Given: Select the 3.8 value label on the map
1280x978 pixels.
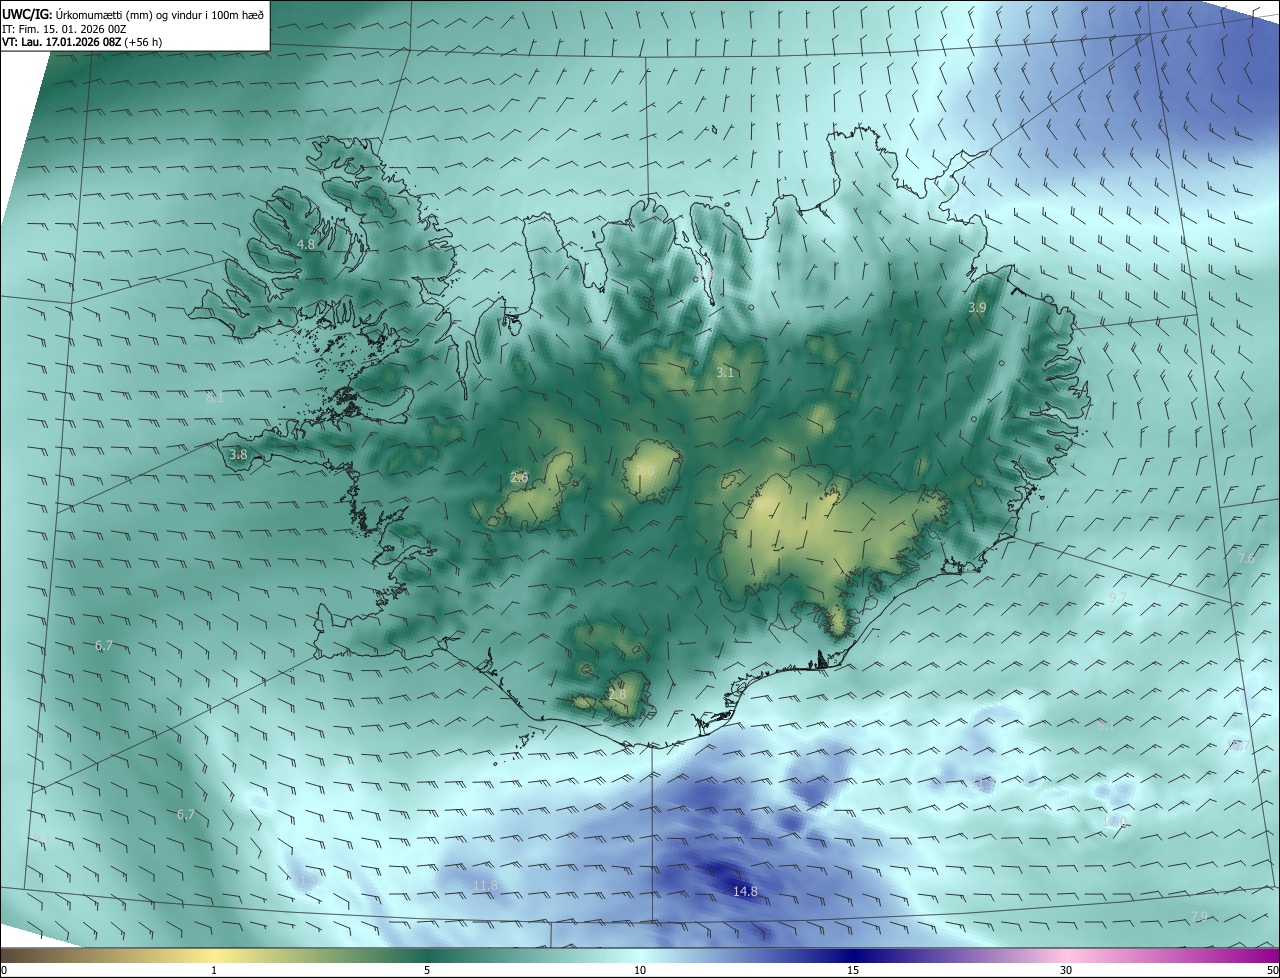Looking at the screenshot, I should 238,455.
